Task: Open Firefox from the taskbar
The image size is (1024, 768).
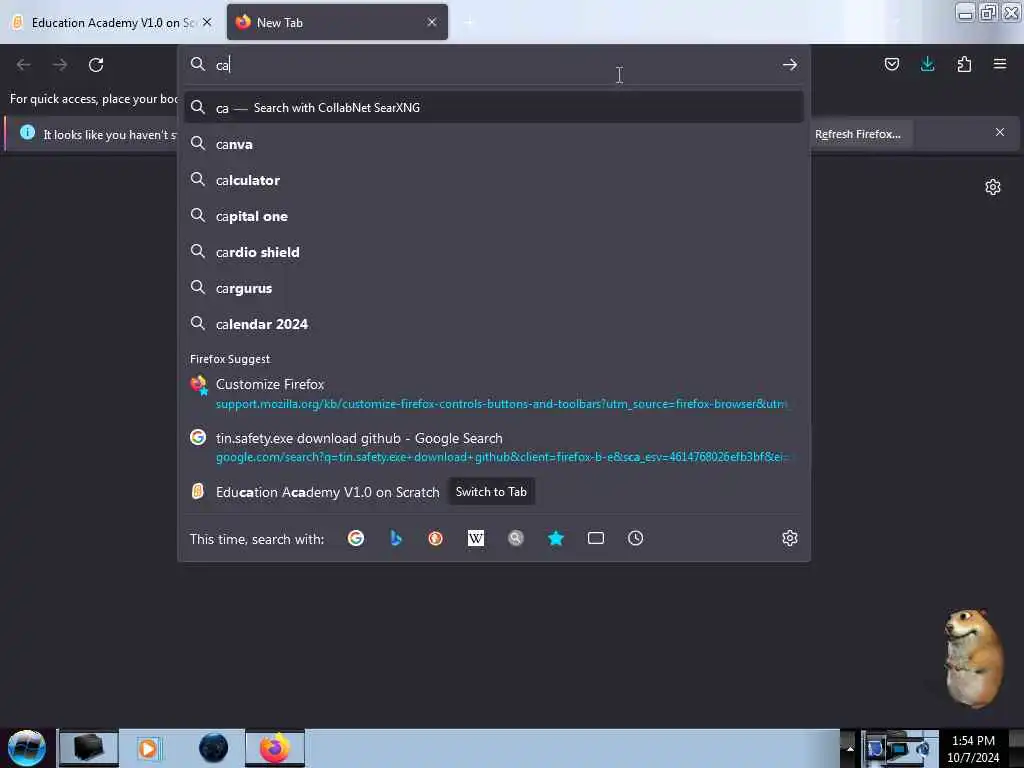Action: (275, 748)
